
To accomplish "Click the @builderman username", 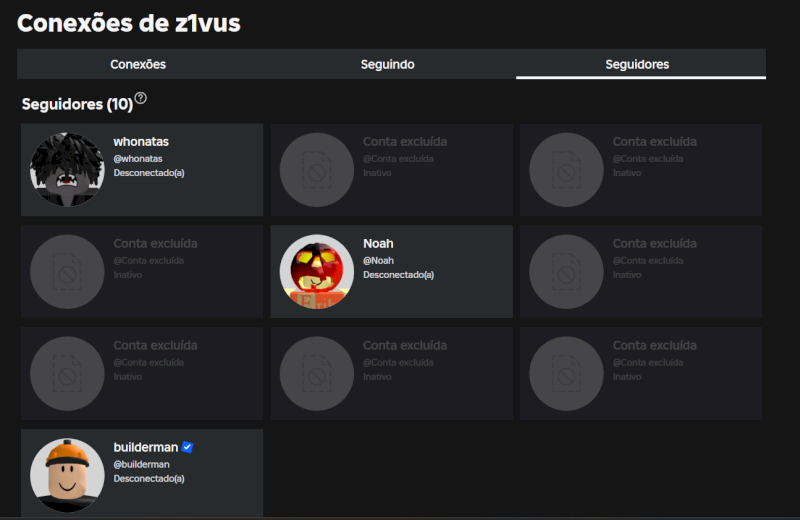I will [x=141, y=464].
